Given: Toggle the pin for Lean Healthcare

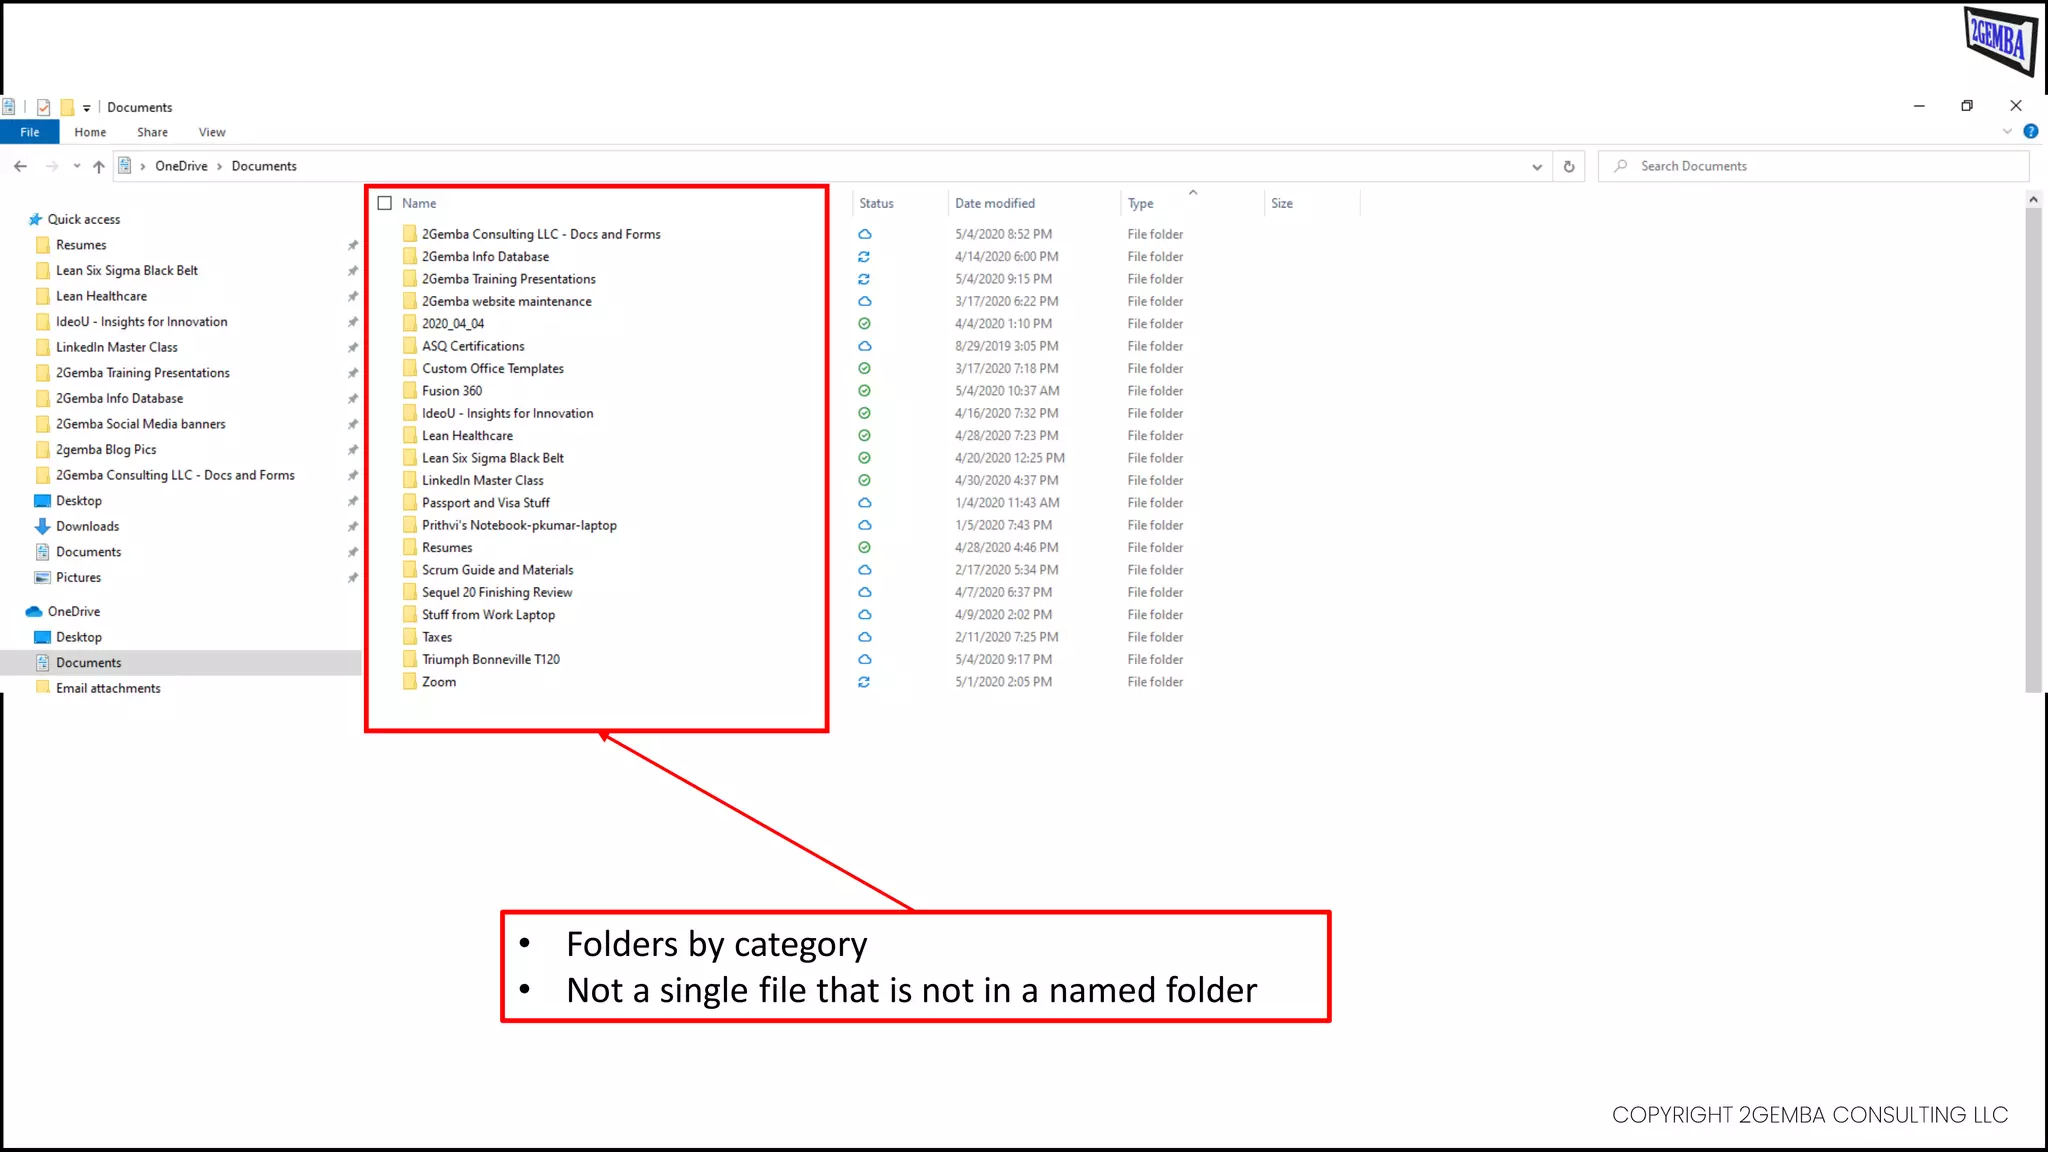Looking at the screenshot, I should tap(352, 296).
